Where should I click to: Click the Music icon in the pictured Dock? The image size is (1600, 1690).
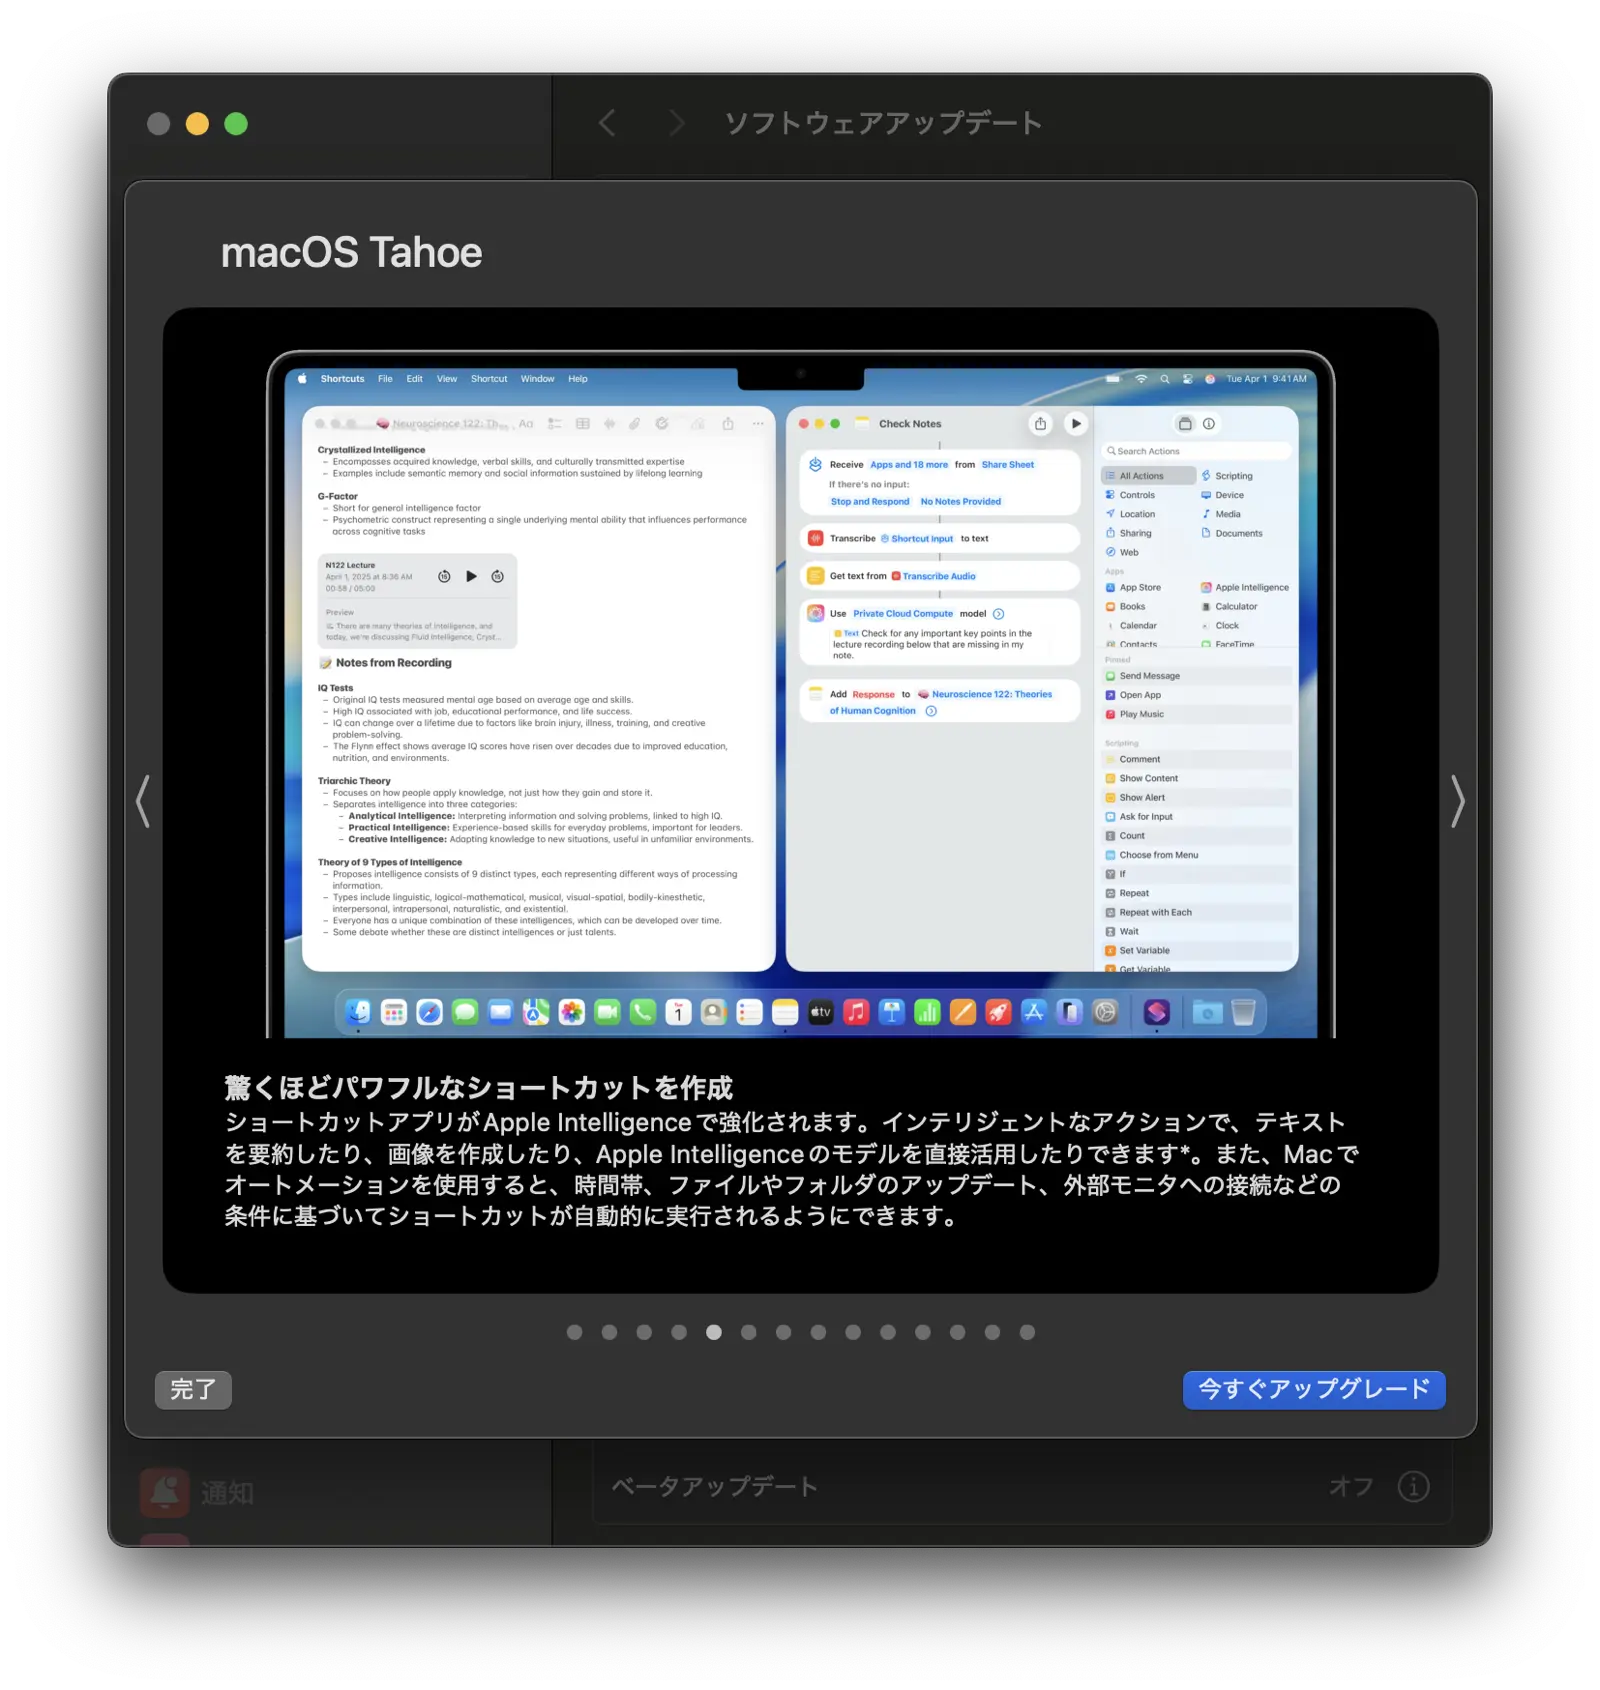856,1013
